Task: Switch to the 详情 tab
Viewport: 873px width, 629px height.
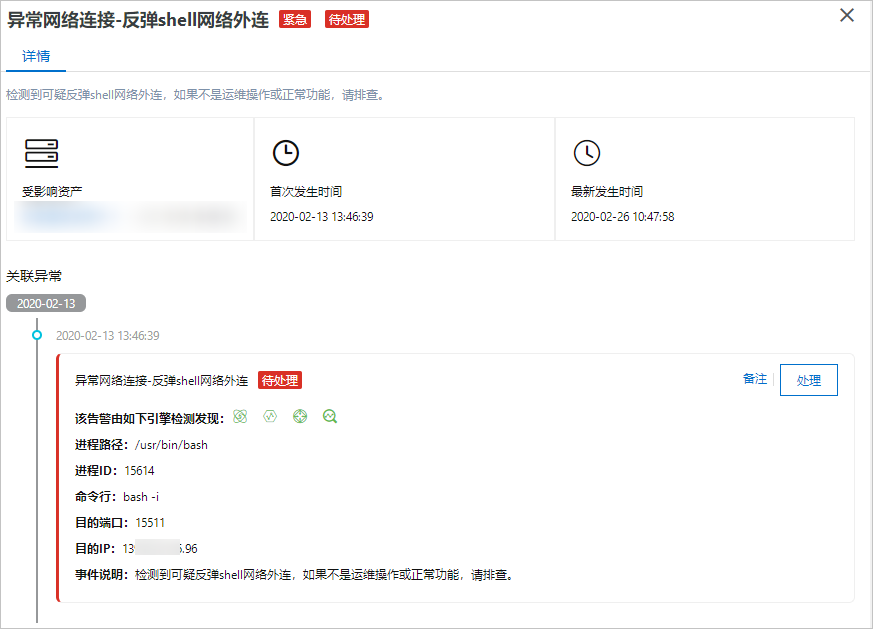Action: (x=36, y=56)
